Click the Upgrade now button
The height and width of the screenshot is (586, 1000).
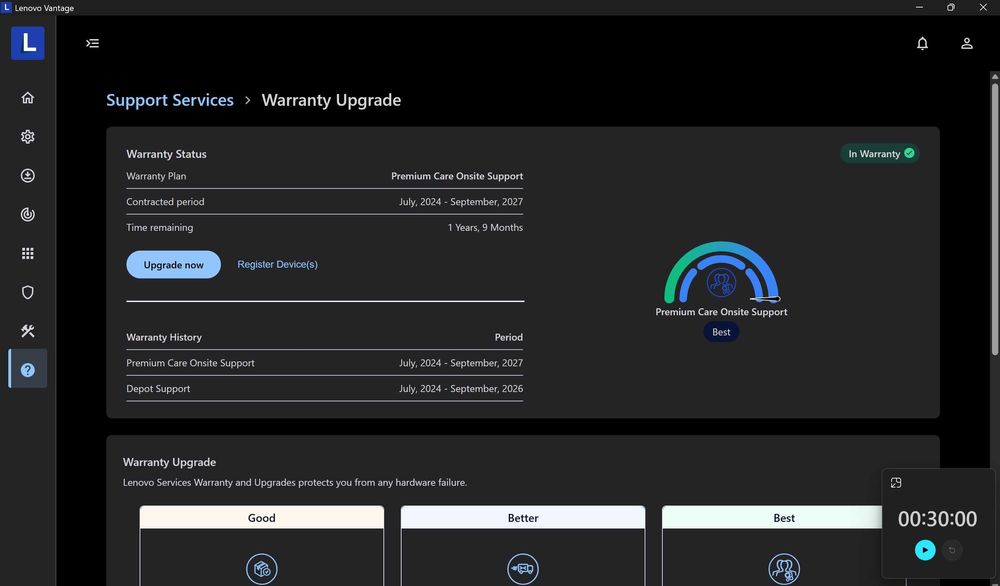(x=173, y=265)
